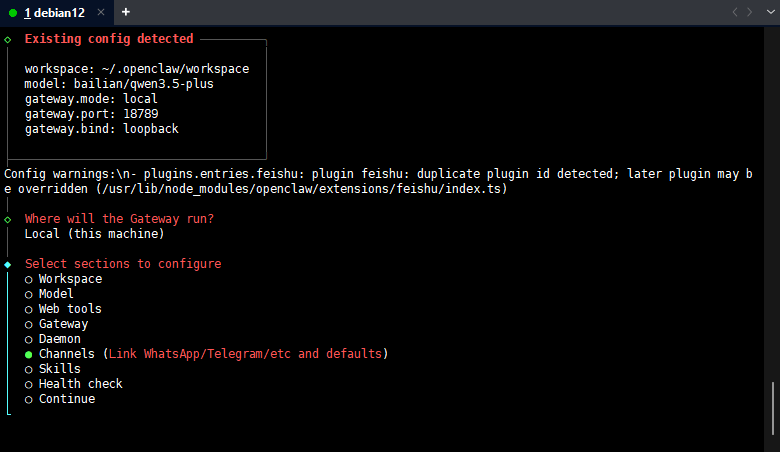Click the diamond marker beside Where will the Gateway run
The height and width of the screenshot is (452, 780).
[x=8, y=219]
